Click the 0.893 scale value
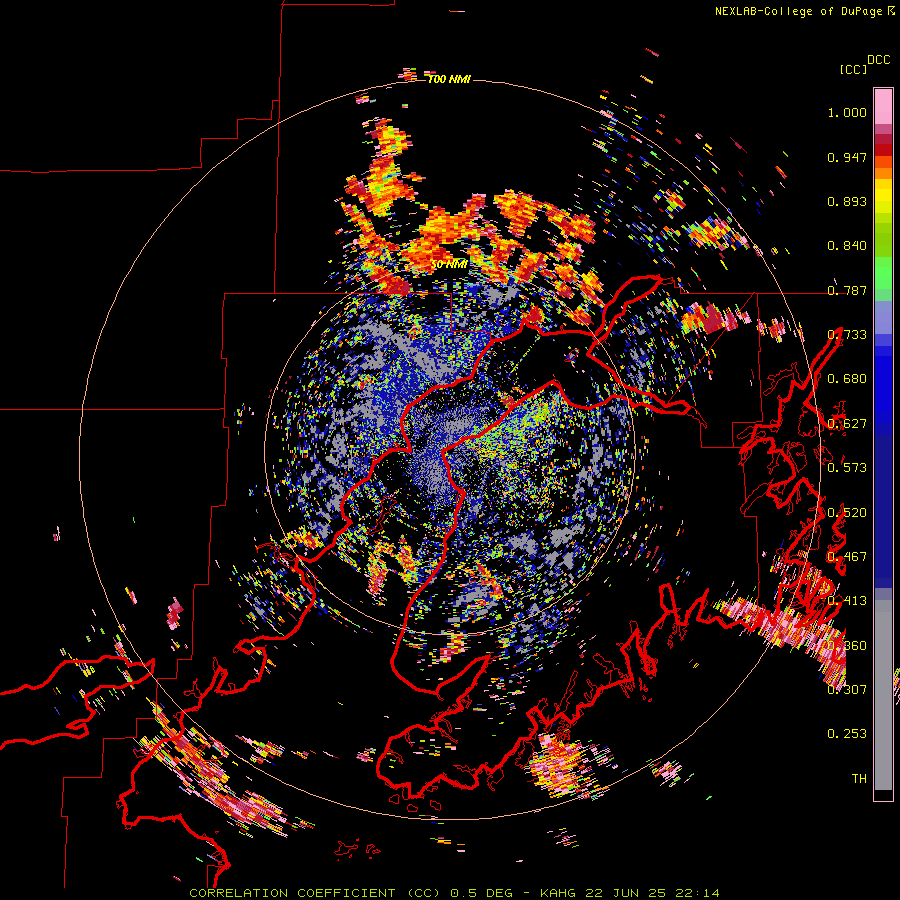 click(847, 201)
